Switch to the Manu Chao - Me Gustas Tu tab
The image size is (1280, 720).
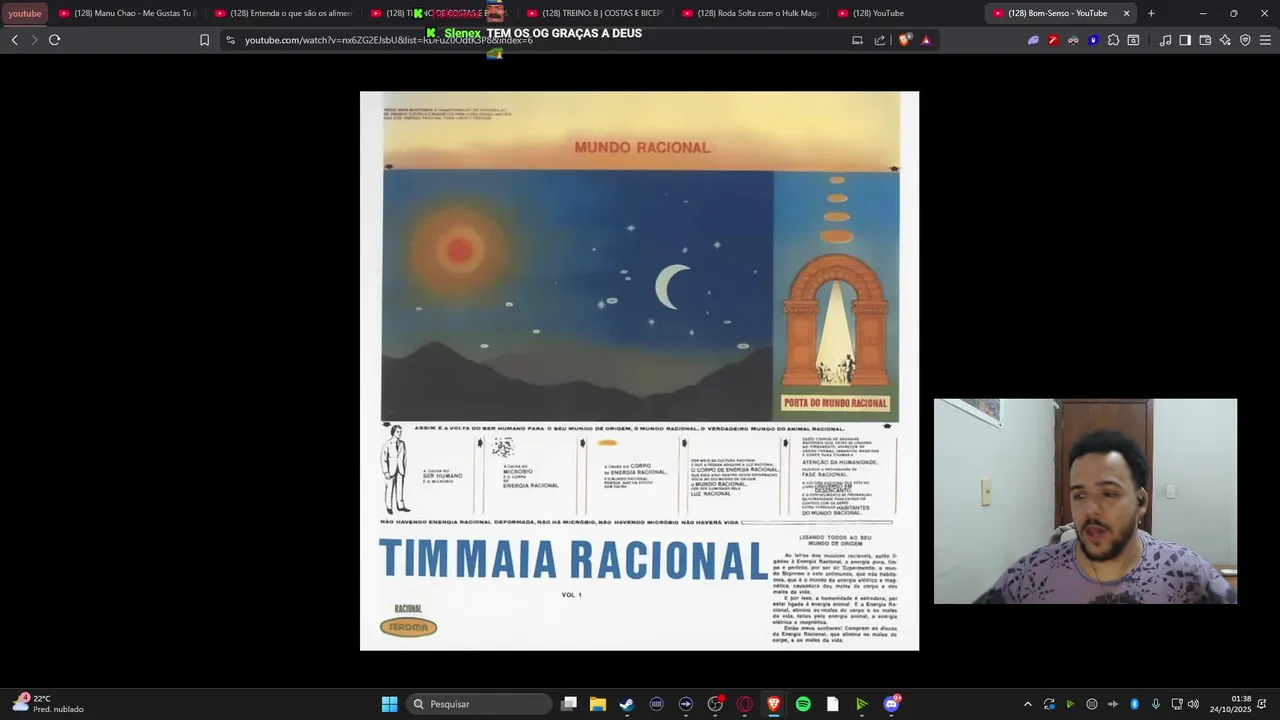128,13
